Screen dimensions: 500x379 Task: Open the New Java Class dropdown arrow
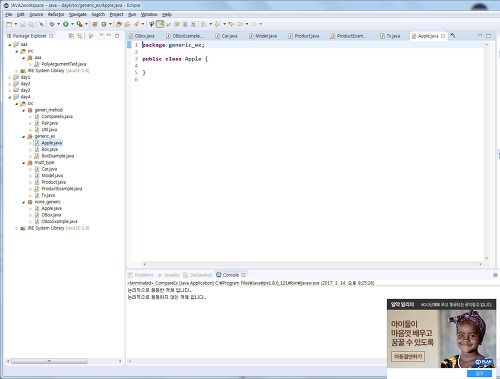(x=110, y=24)
